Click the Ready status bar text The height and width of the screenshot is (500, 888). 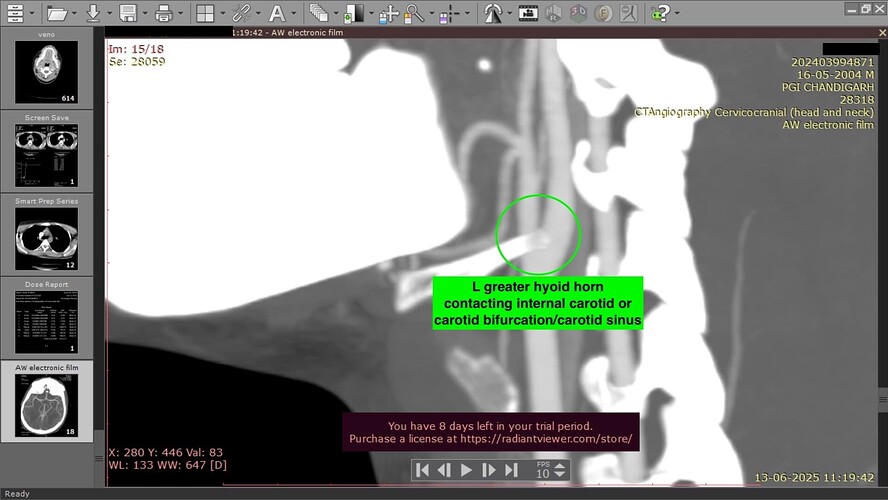[17, 494]
